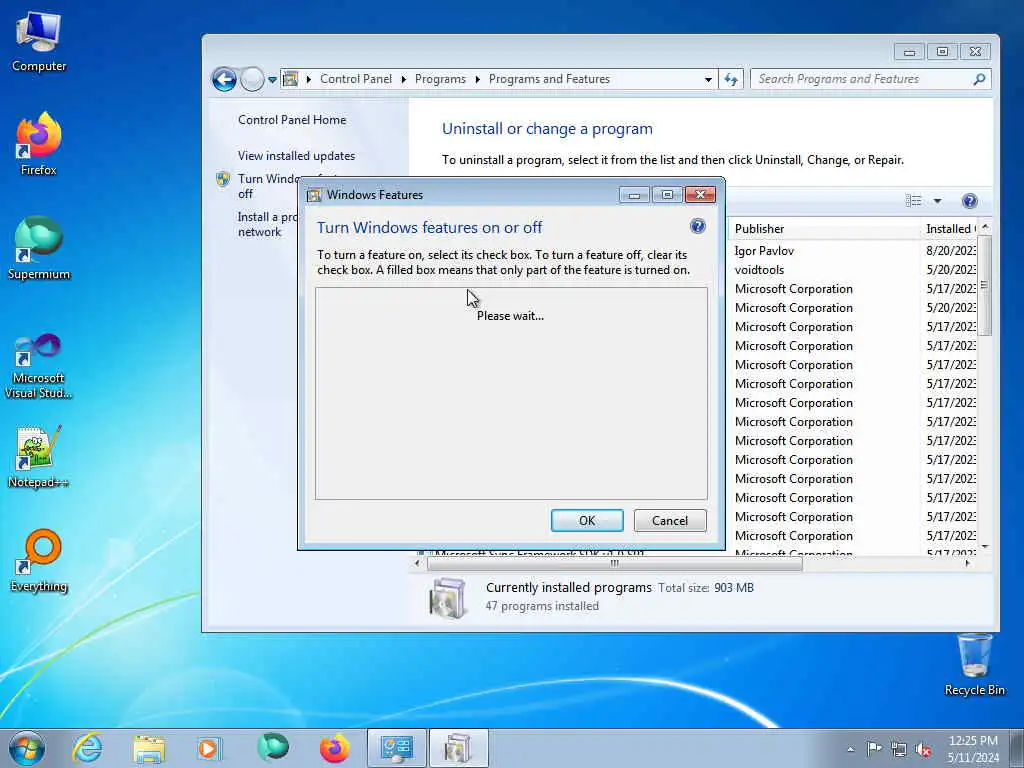
Task: Open View installed updates link
Action: pos(296,155)
